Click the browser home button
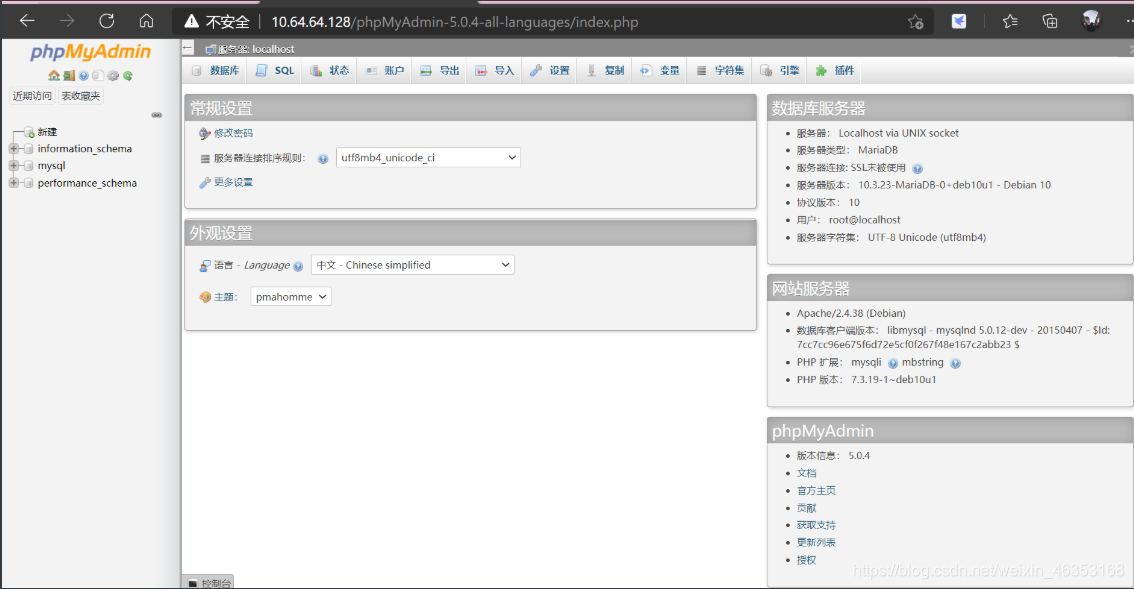The image size is (1134, 589). point(146,21)
